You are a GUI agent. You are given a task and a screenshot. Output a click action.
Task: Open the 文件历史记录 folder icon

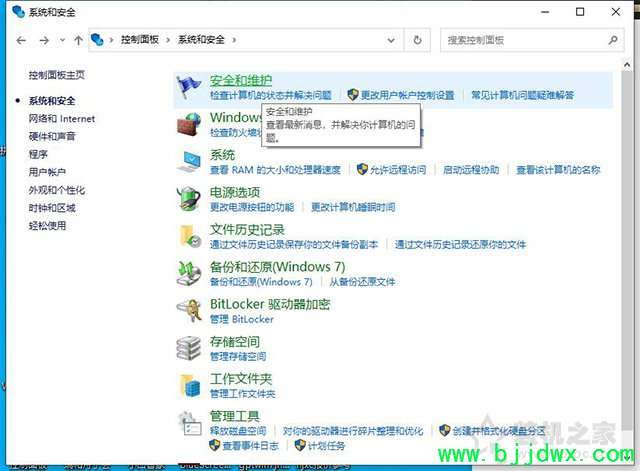(x=189, y=236)
